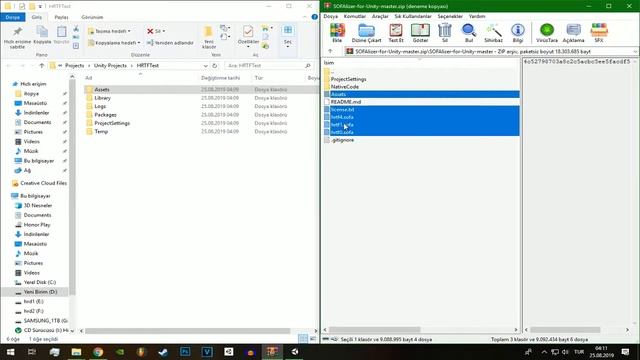Select .gitignore in WinRAR
Viewport: 640px width, 360px height.
(342, 140)
